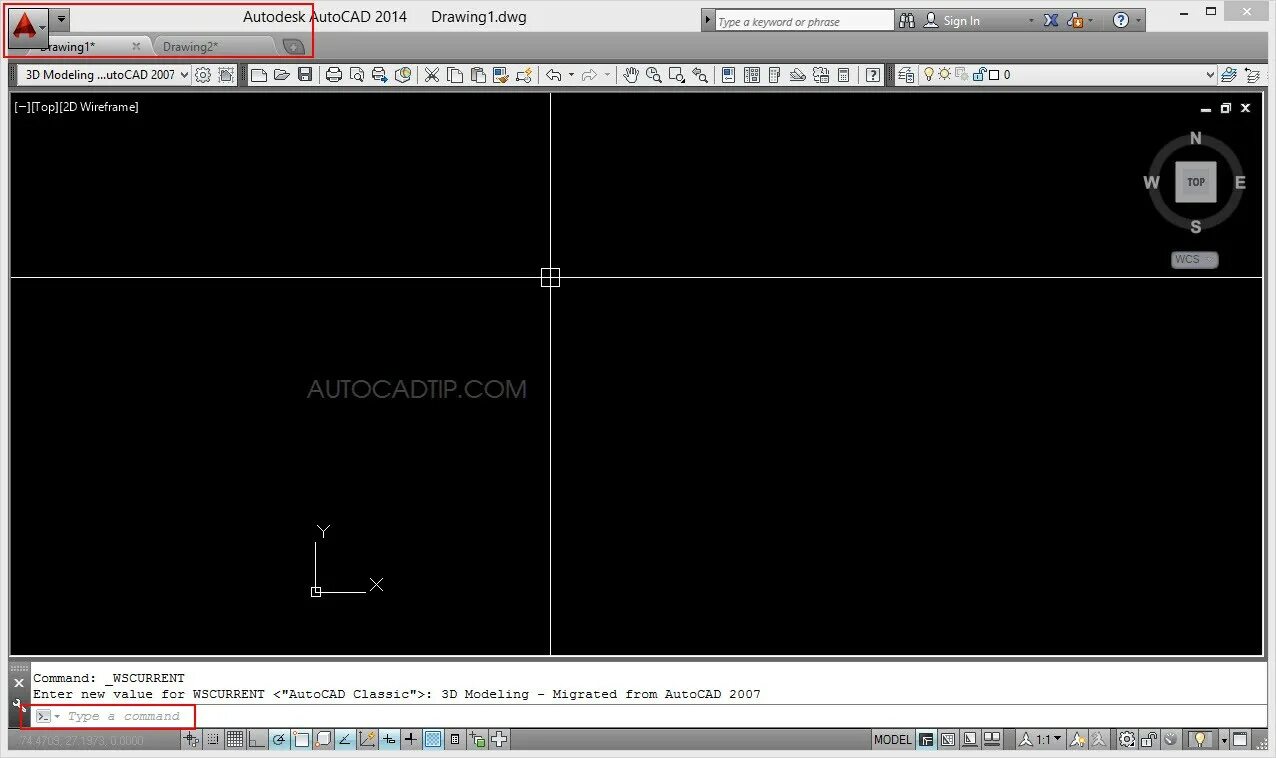Open the [-] viewport controls menu
This screenshot has width=1276, height=758.
point(23,107)
